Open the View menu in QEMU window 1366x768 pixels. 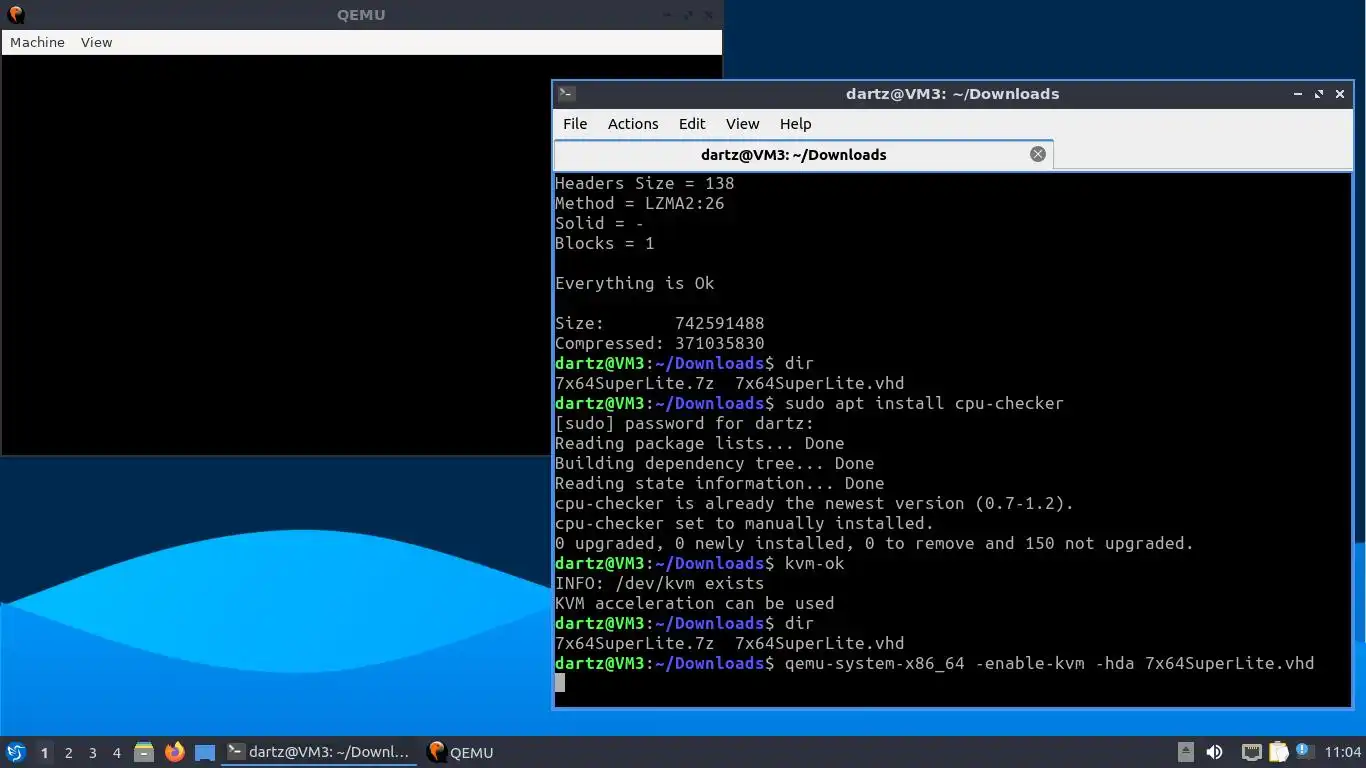click(97, 42)
